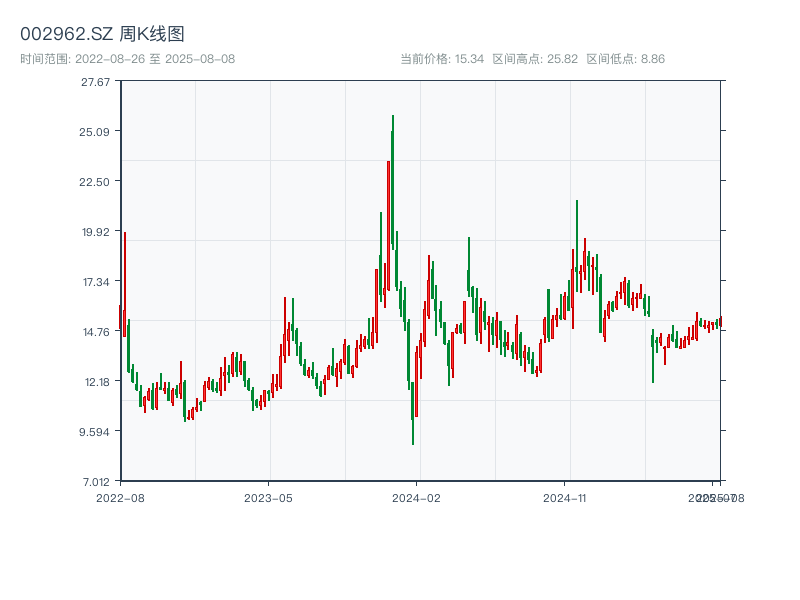
Task: Click the 12.18 y-axis label
Action: 96,381
